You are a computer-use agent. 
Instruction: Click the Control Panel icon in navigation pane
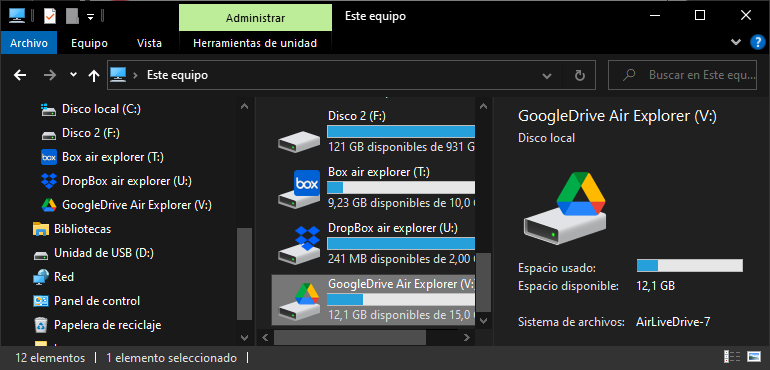tap(41, 301)
